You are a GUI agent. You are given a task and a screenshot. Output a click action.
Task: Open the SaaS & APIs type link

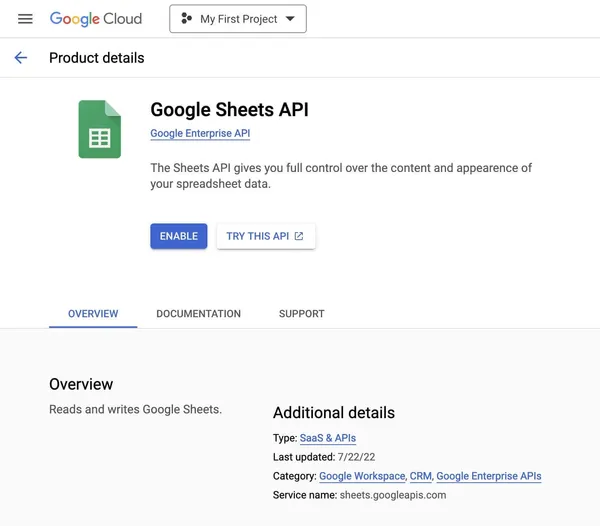[x=328, y=438]
